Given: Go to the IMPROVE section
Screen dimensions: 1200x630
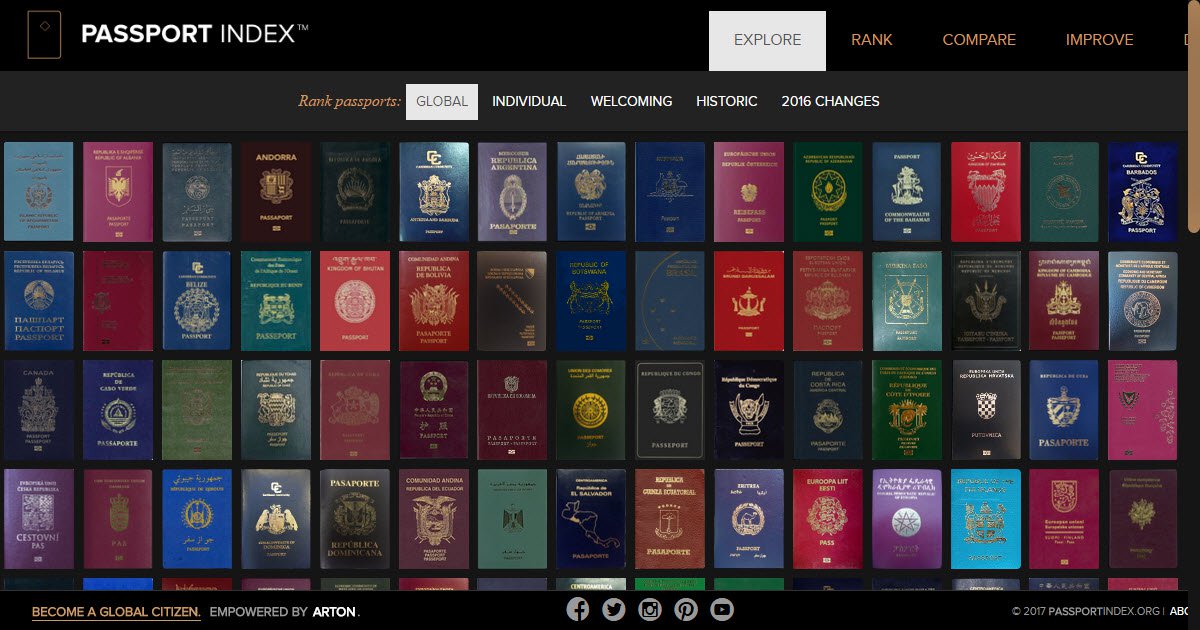Looking at the screenshot, I should (x=1099, y=41).
